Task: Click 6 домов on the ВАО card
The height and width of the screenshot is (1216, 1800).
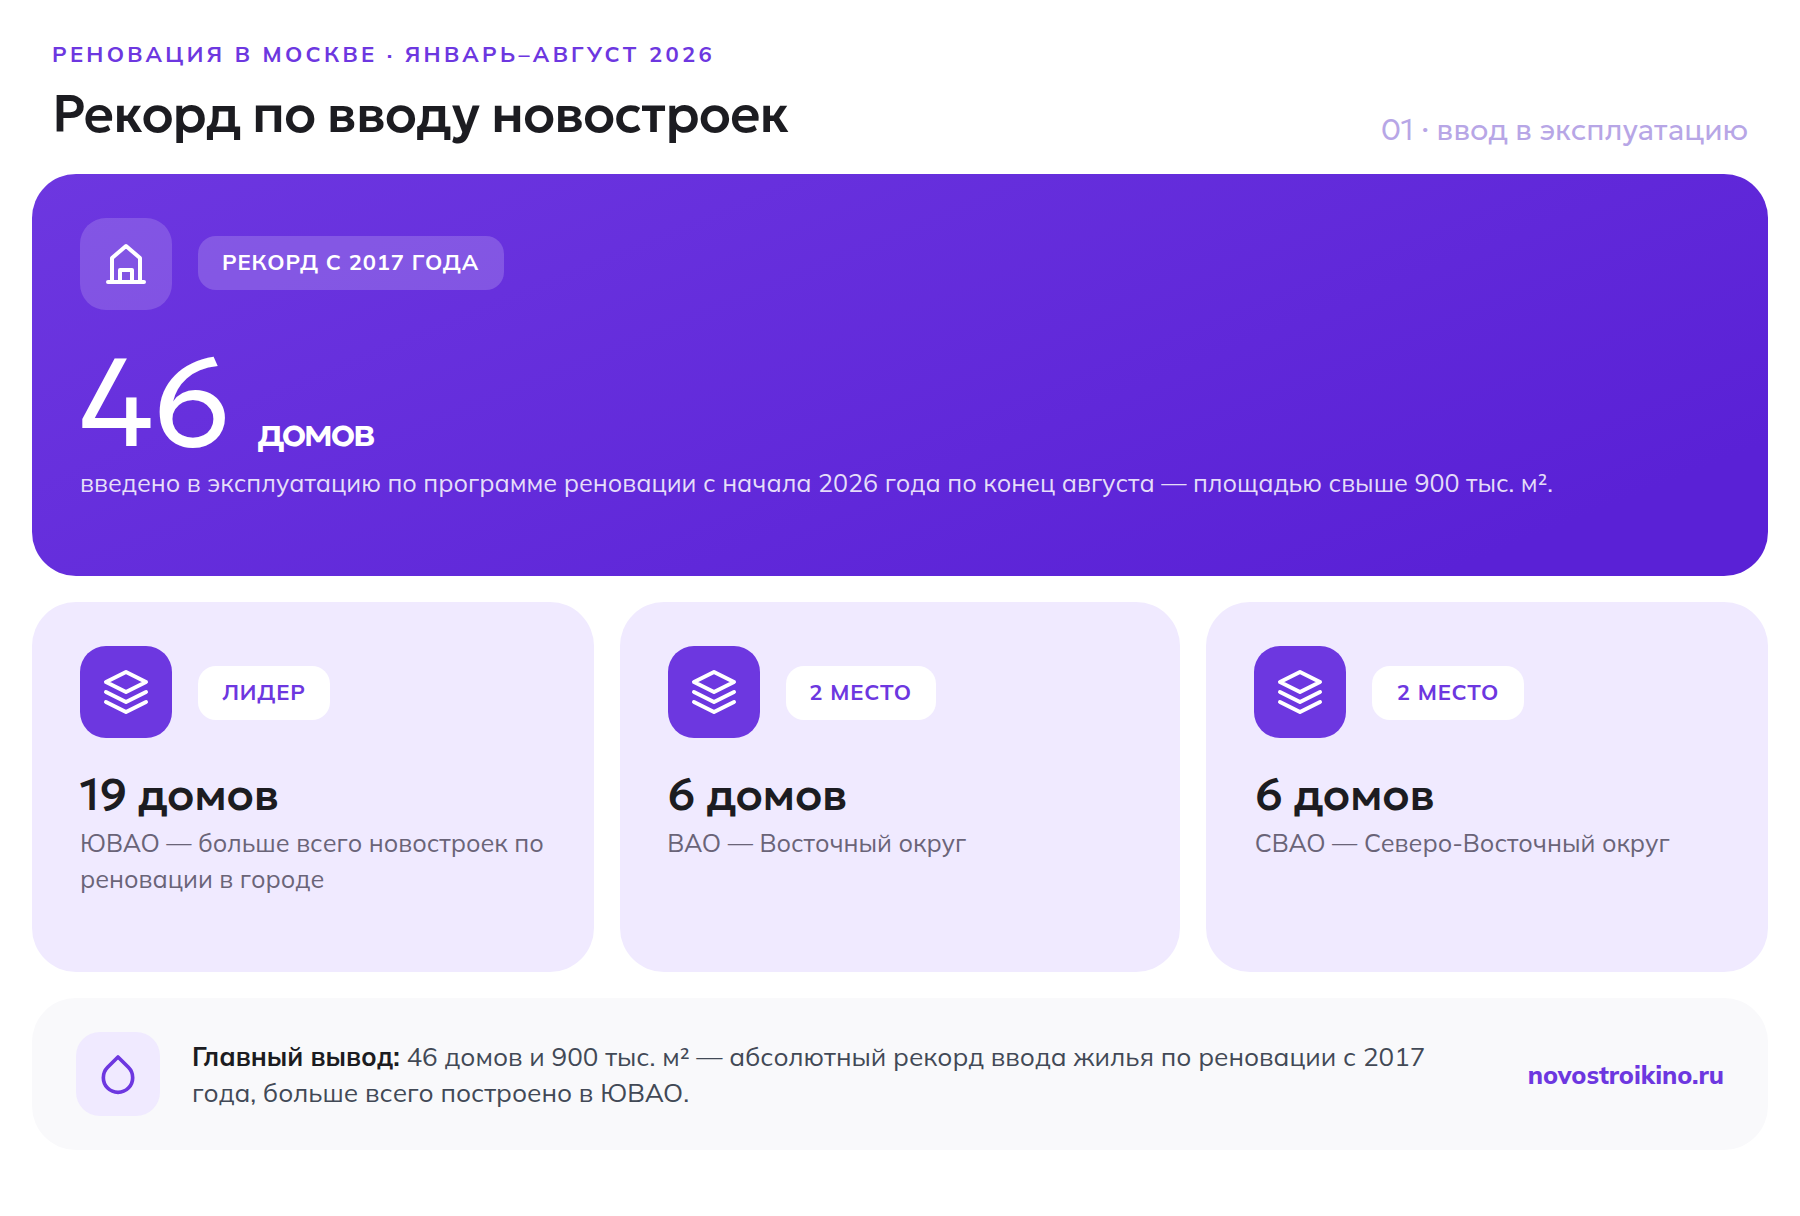Action: click(757, 796)
